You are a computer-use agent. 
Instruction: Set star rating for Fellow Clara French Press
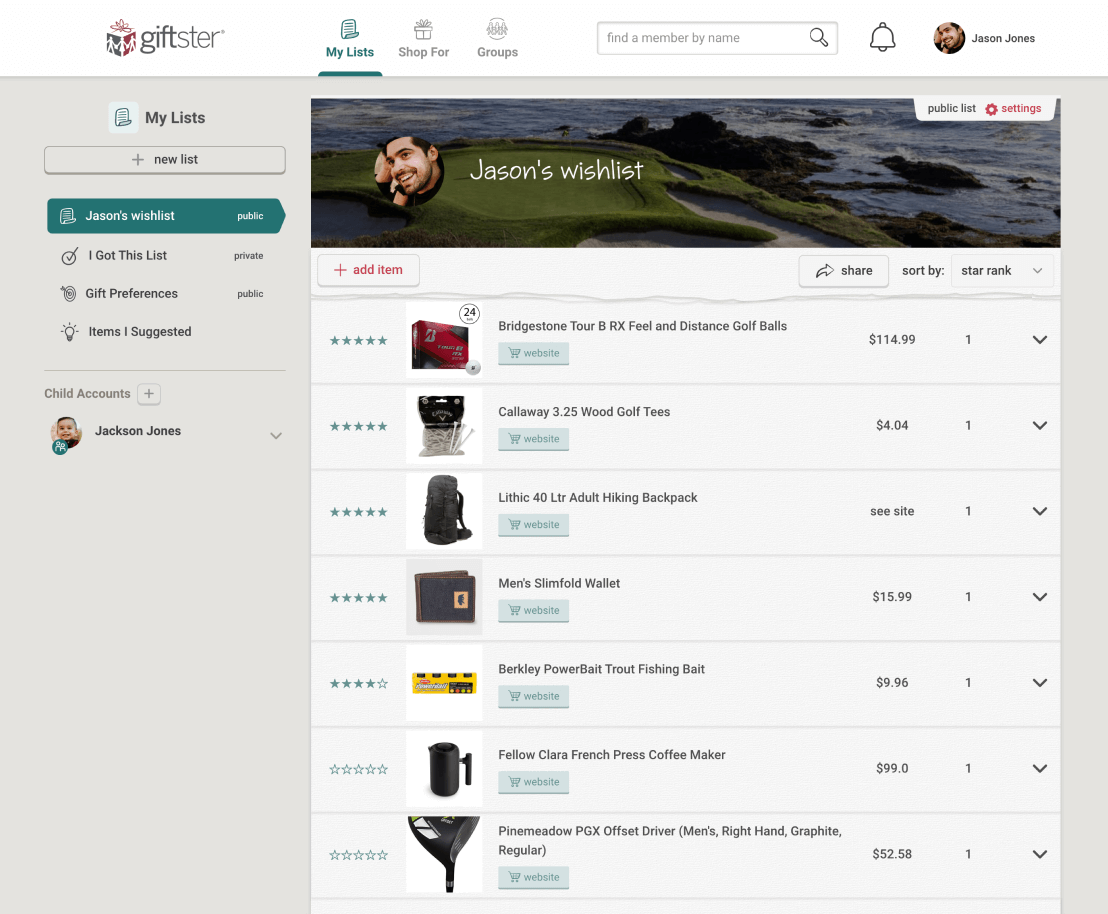(x=358, y=769)
